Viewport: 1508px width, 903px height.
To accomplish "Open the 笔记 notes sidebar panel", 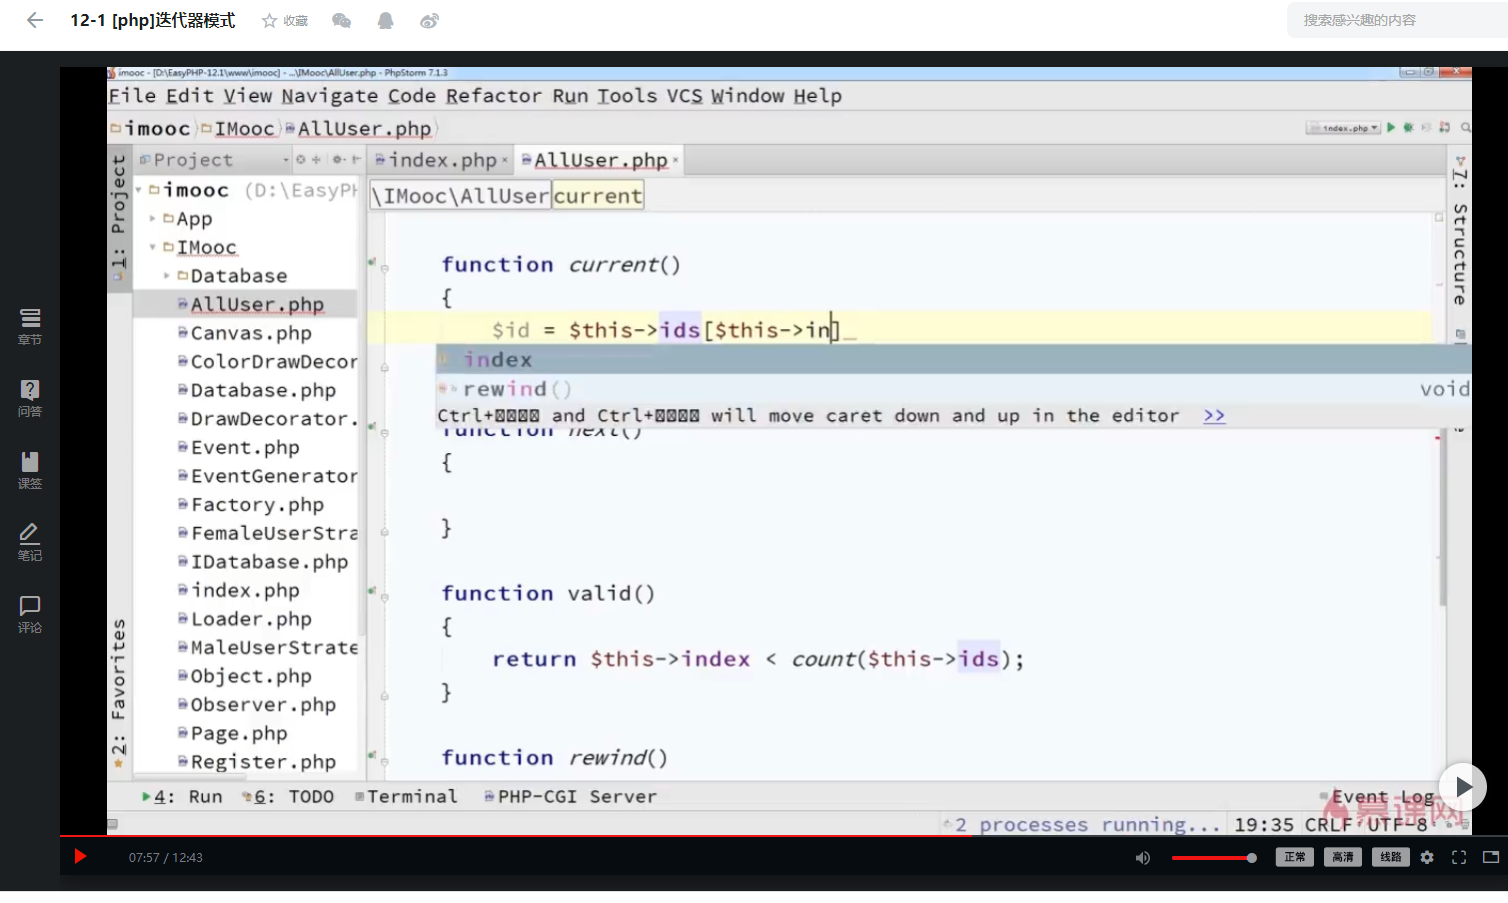I will (x=30, y=542).
